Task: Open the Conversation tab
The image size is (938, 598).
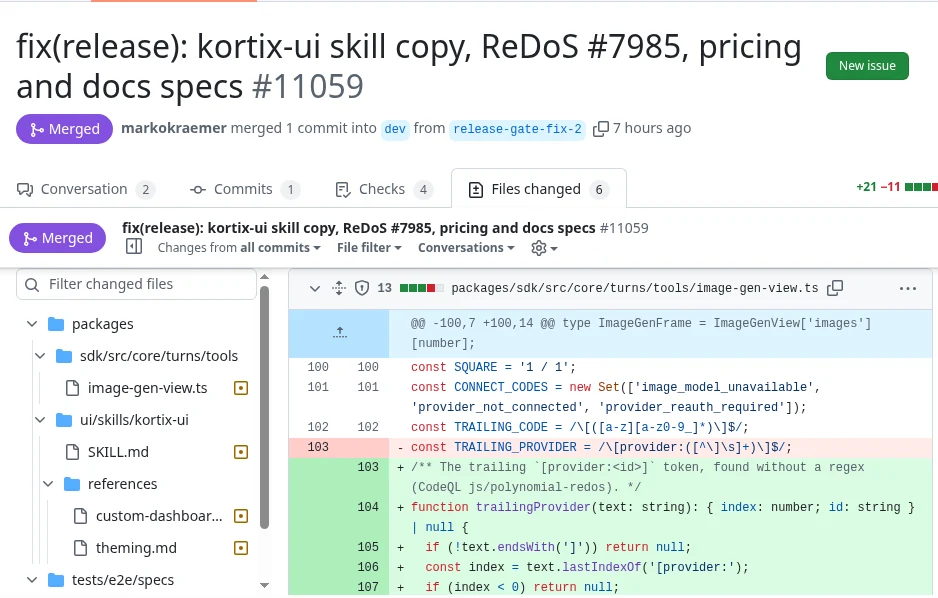Action: 86,190
